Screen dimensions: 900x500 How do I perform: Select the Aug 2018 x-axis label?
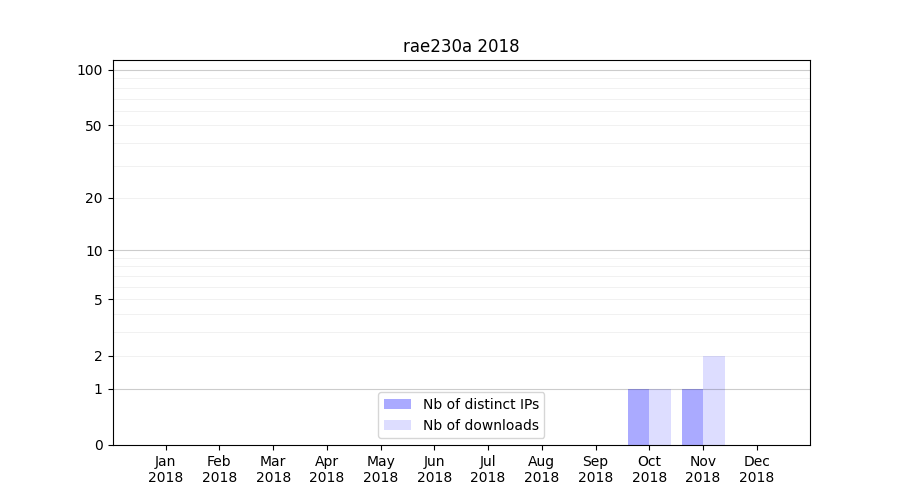pos(541,469)
